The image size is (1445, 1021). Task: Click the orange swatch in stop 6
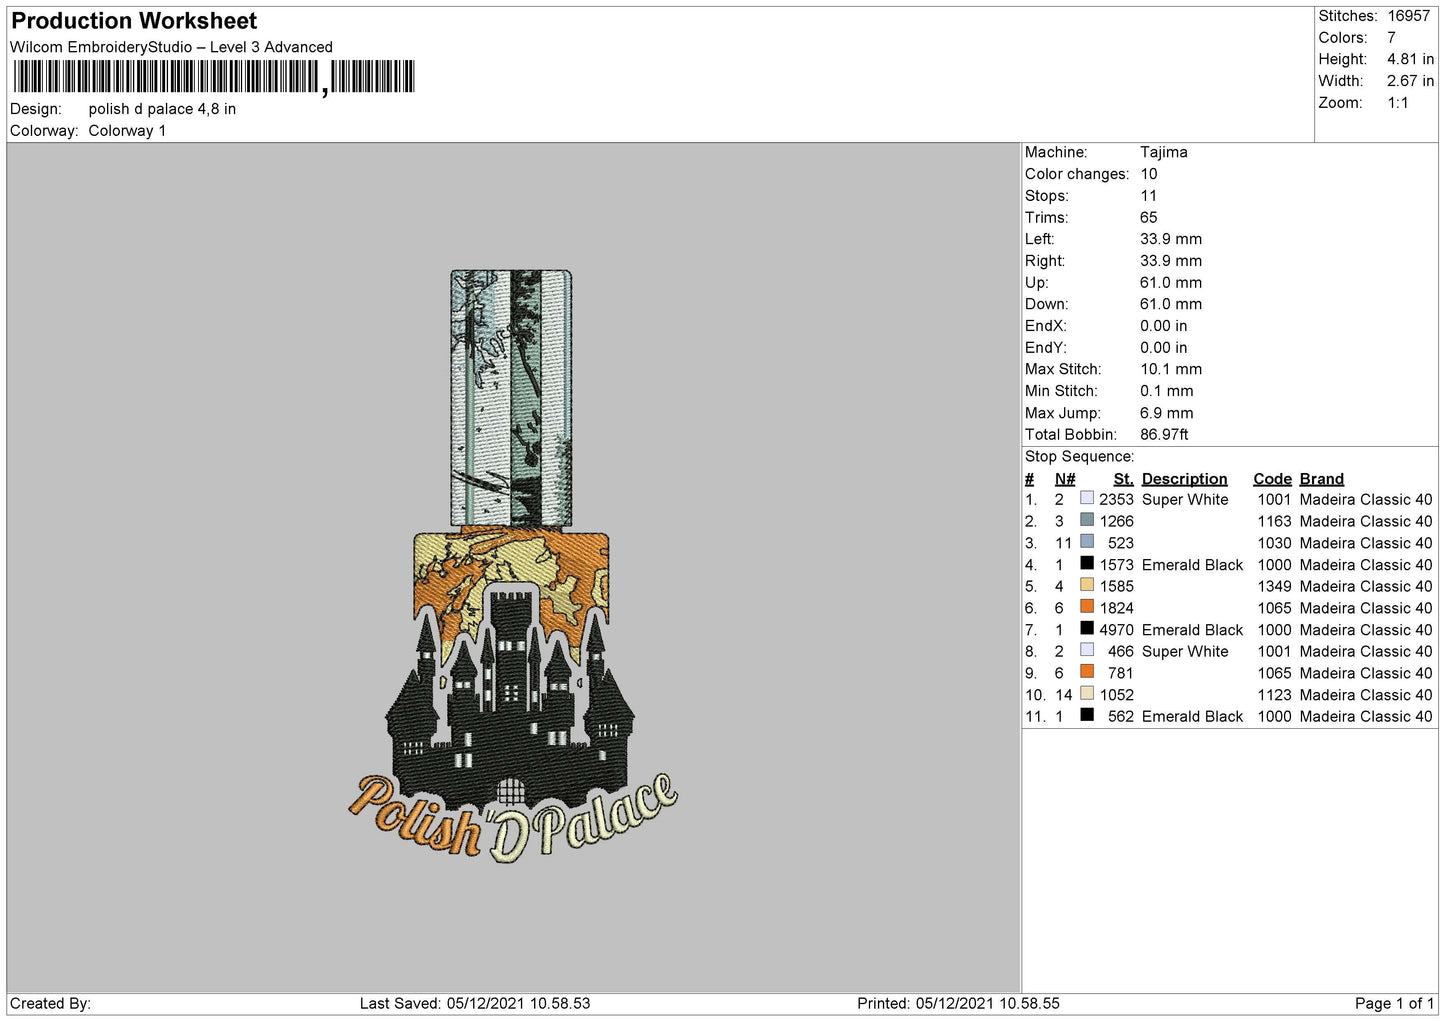click(1087, 607)
